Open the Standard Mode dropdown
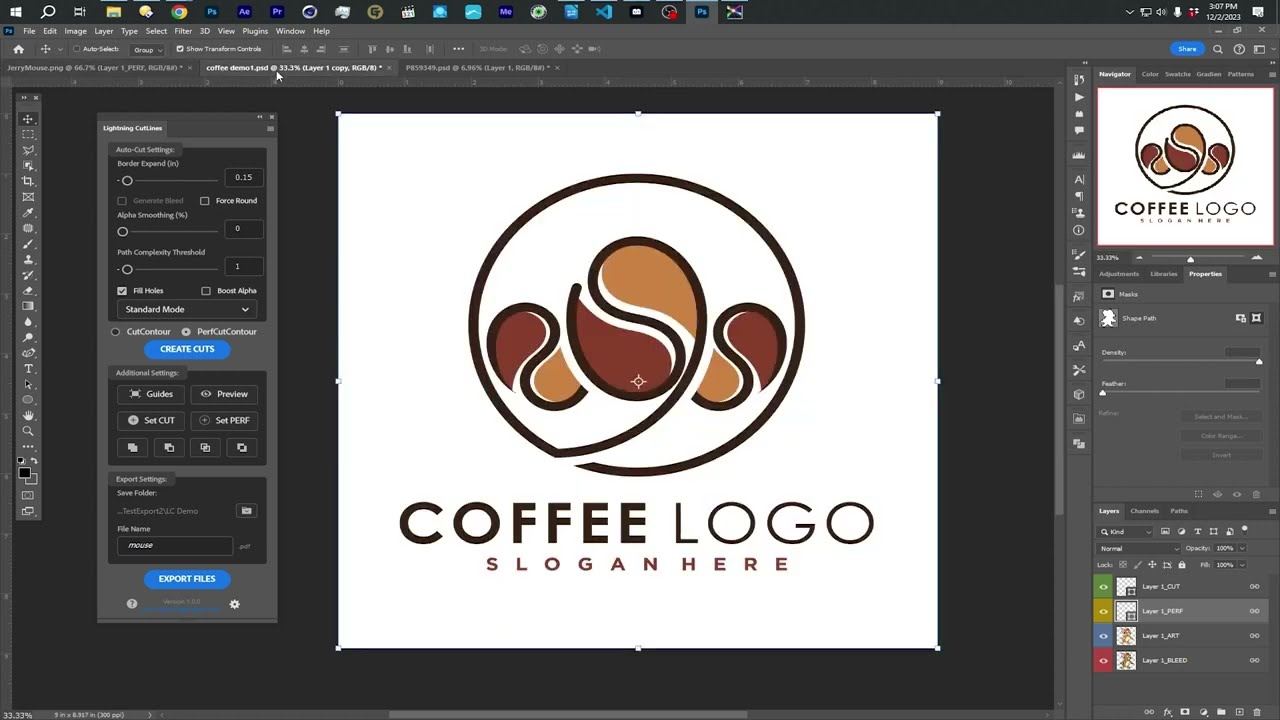 click(x=187, y=310)
